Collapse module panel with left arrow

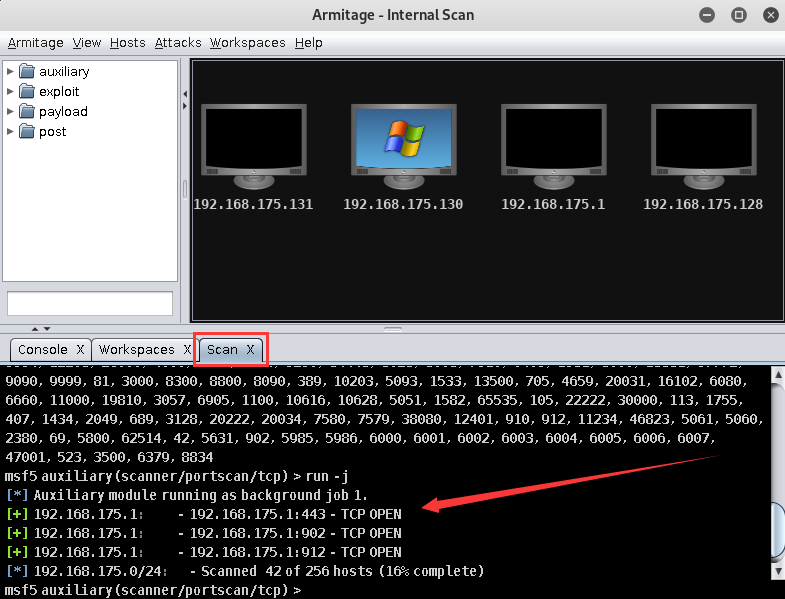185,94
